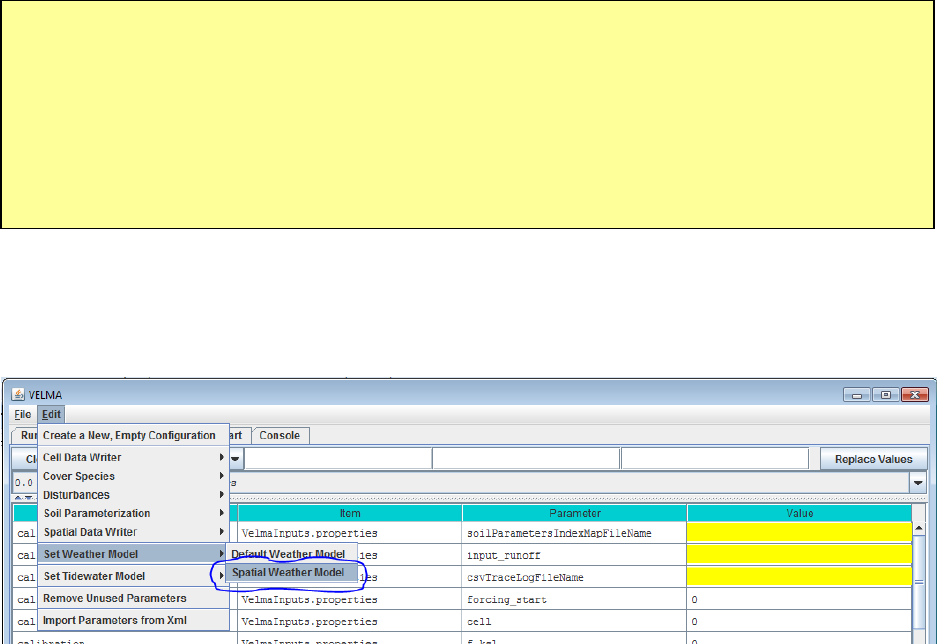This screenshot has width=937, height=644.
Task: Open Set Tidewater Model submenu
Action: [x=133, y=576]
